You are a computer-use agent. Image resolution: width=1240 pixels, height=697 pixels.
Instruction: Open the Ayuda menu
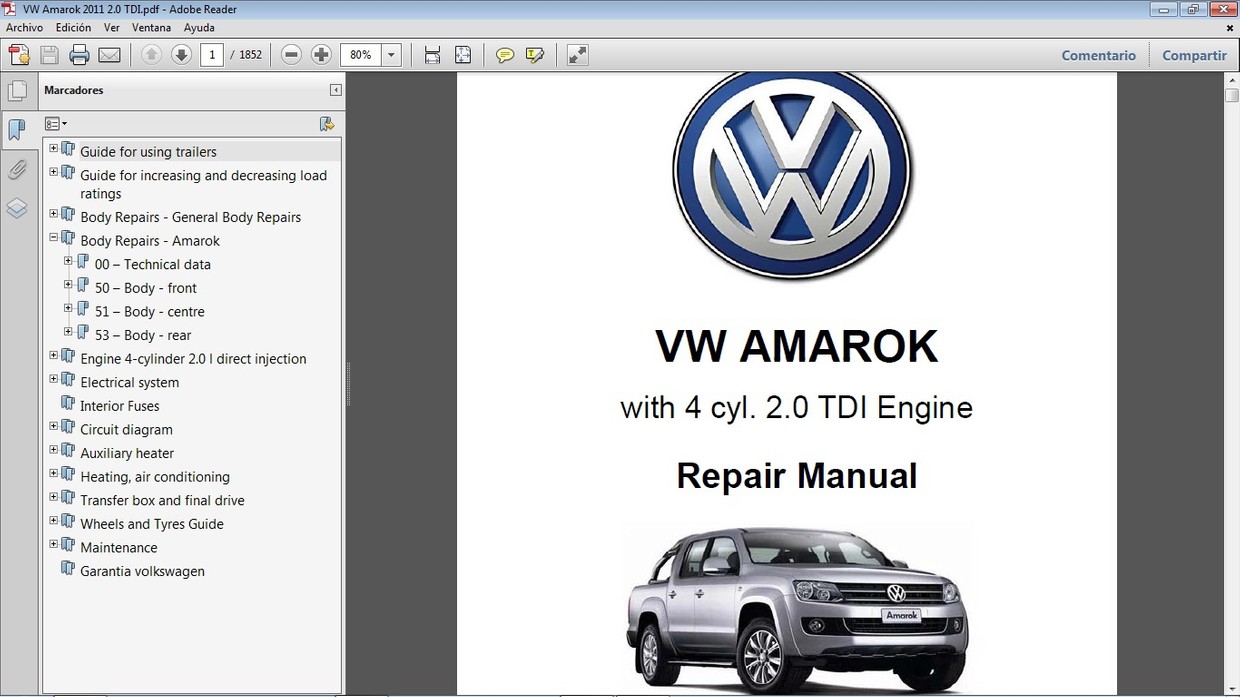click(199, 28)
